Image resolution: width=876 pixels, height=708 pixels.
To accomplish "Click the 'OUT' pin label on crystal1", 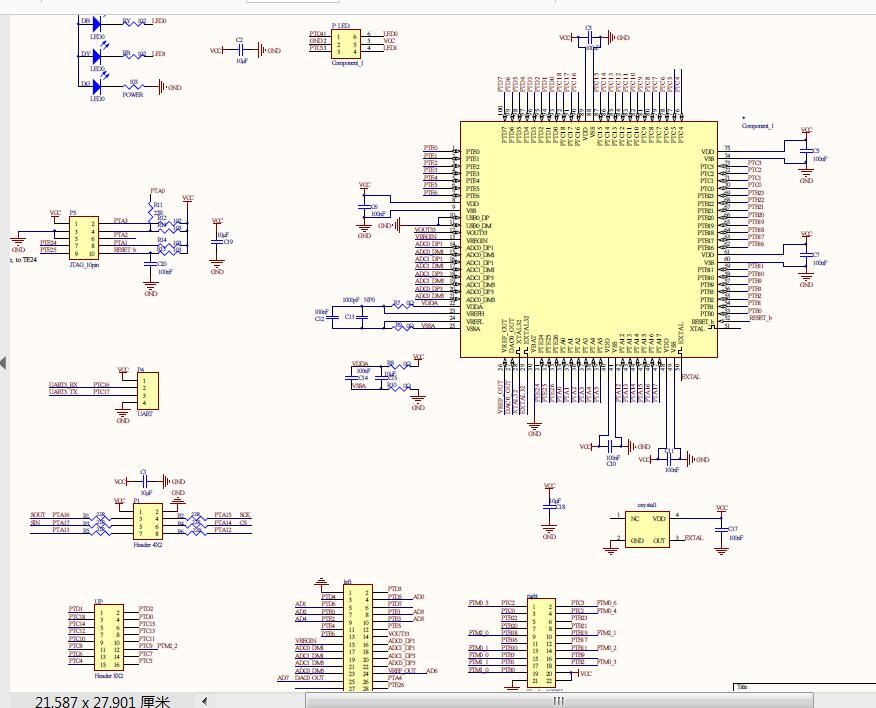I will click(660, 541).
